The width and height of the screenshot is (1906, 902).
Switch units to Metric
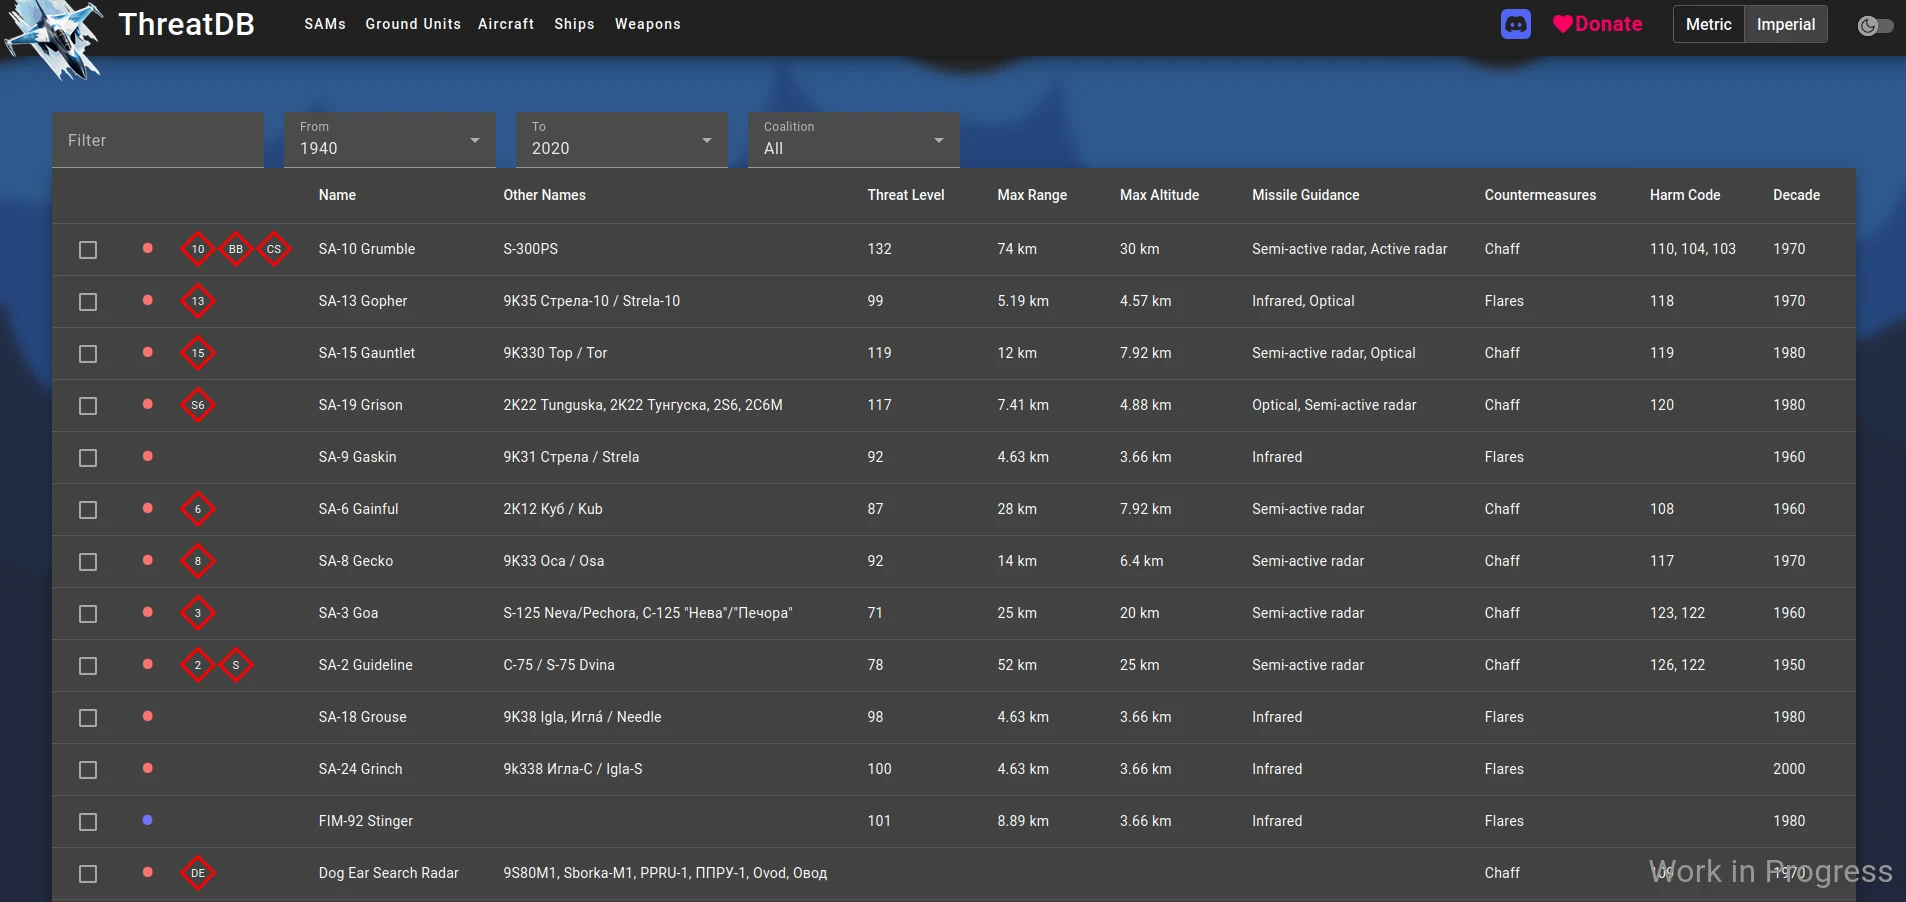(x=1708, y=24)
